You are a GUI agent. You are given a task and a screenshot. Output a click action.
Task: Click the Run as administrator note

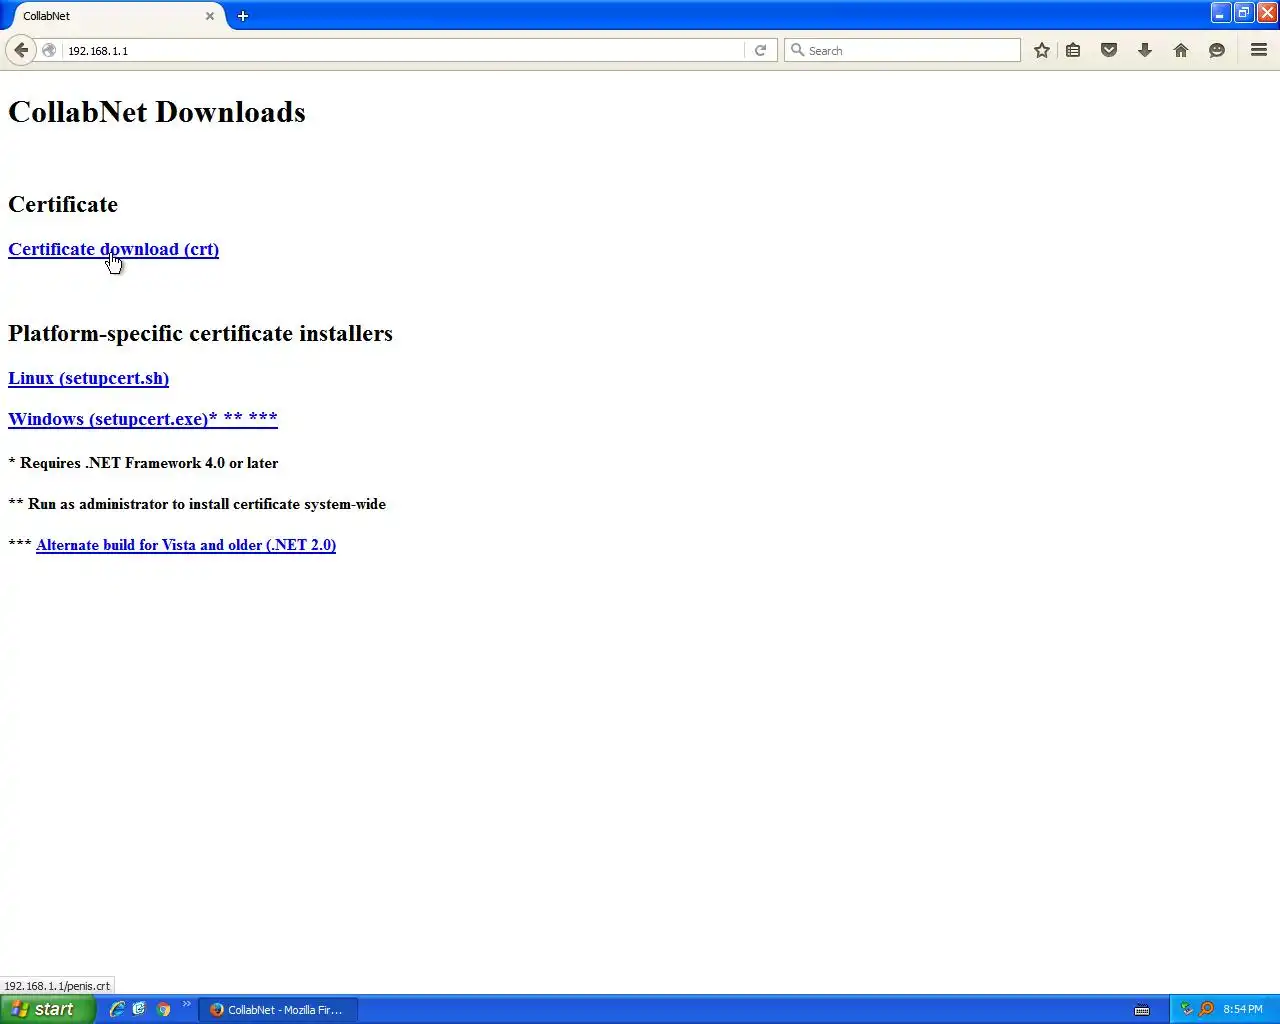[197, 504]
